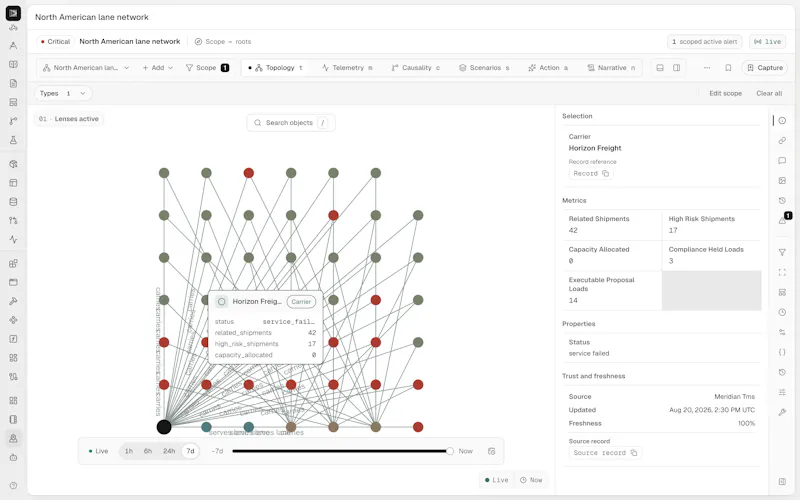This screenshot has width=800, height=500.
Task: Open the link icon in right rail
Action: [x=782, y=140]
